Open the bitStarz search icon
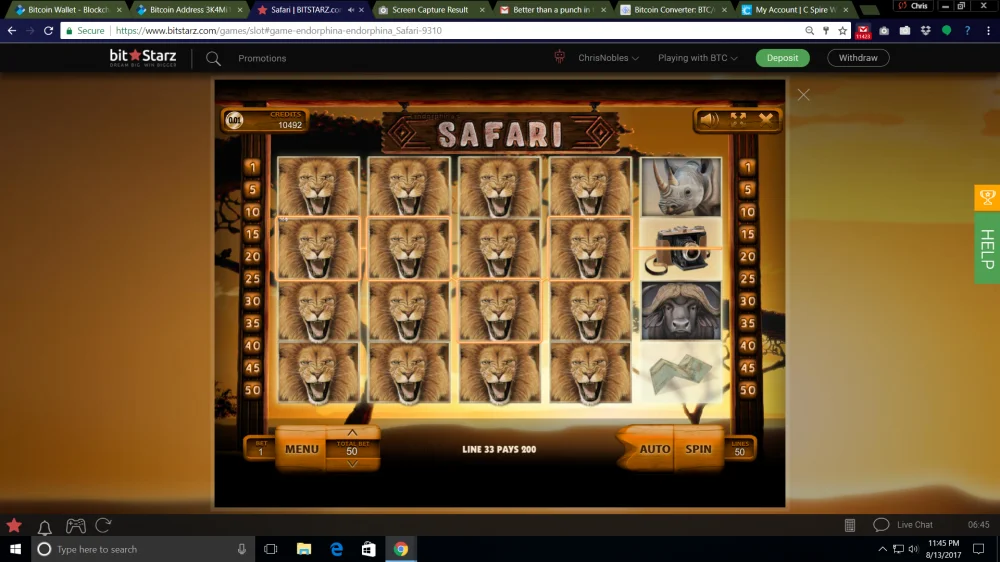1000x562 pixels. point(213,59)
